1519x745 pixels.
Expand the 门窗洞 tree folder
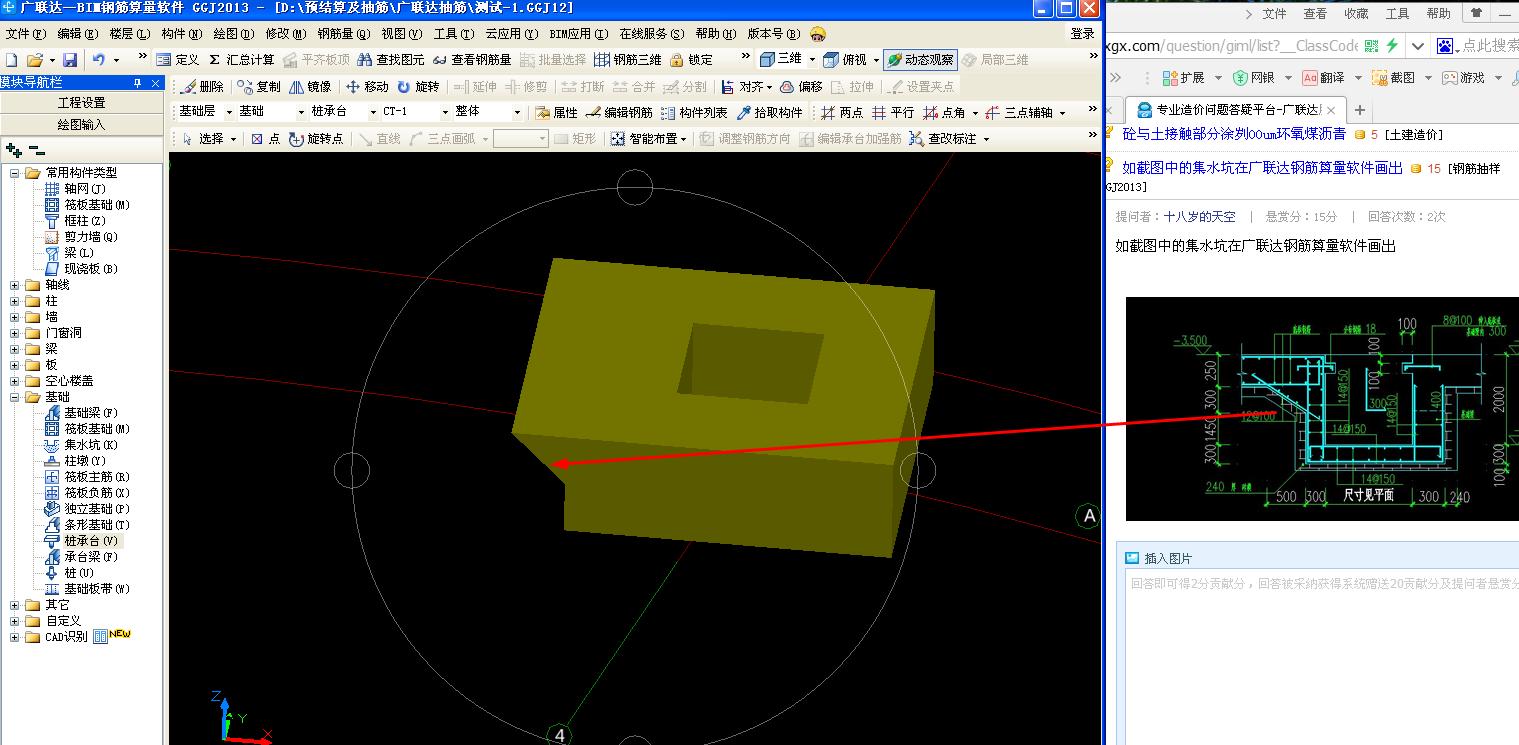[15, 333]
